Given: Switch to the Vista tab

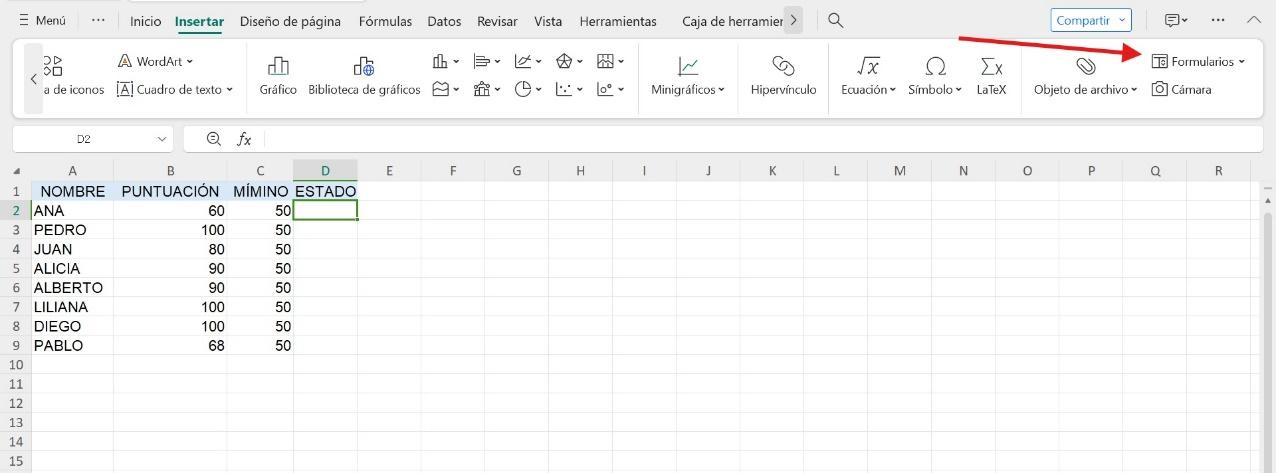Looking at the screenshot, I should [548, 21].
